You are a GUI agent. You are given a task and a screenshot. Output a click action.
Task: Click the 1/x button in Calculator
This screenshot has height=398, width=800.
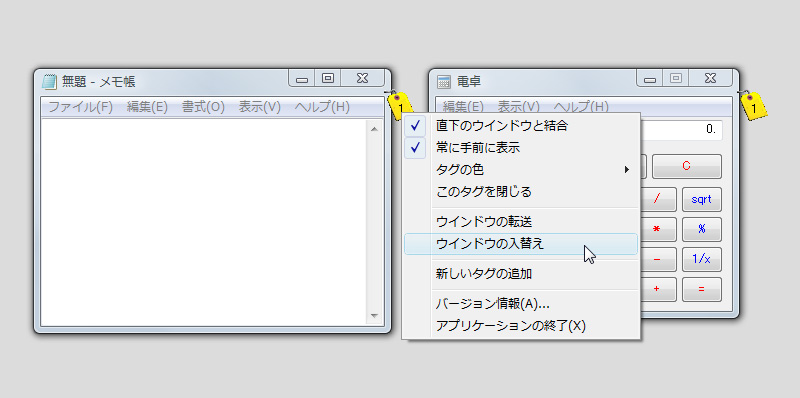(702, 260)
